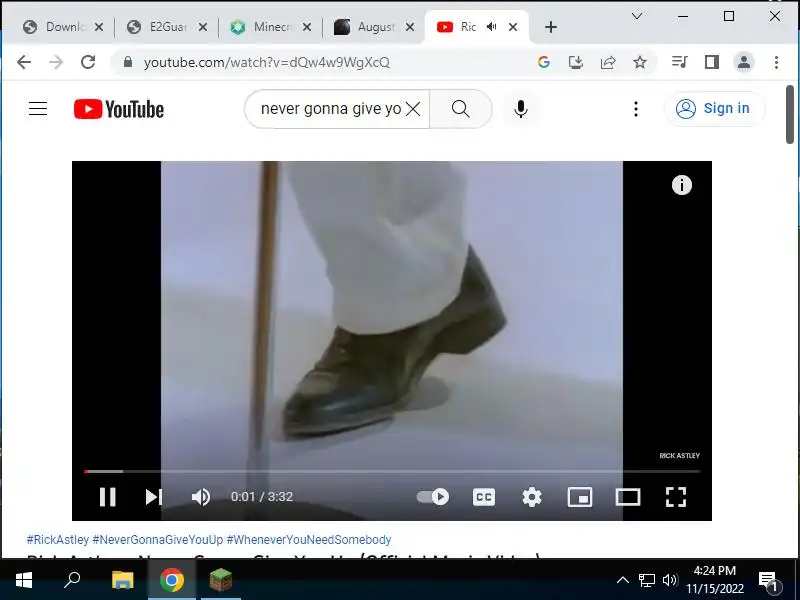Image resolution: width=800 pixels, height=600 pixels.
Task: Click the video progress bar
Action: [392, 471]
